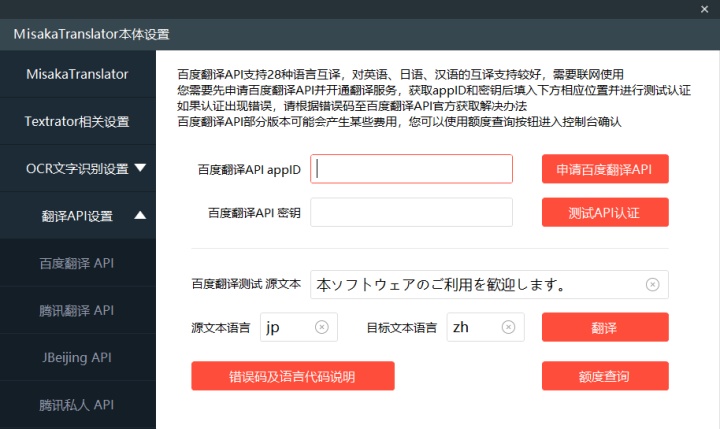The image size is (720, 429).
Task: Collapse the 翻译API设置 section arrow
Action: tap(140, 215)
